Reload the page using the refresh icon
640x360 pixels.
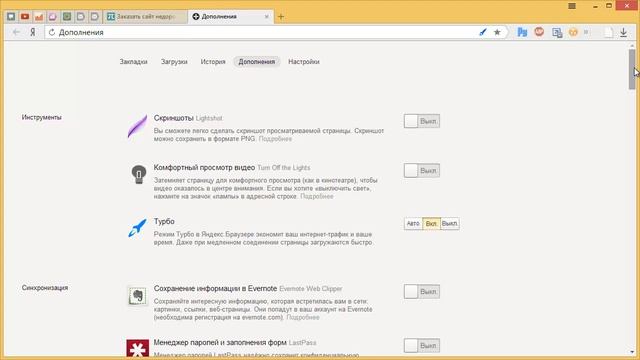click(52, 32)
